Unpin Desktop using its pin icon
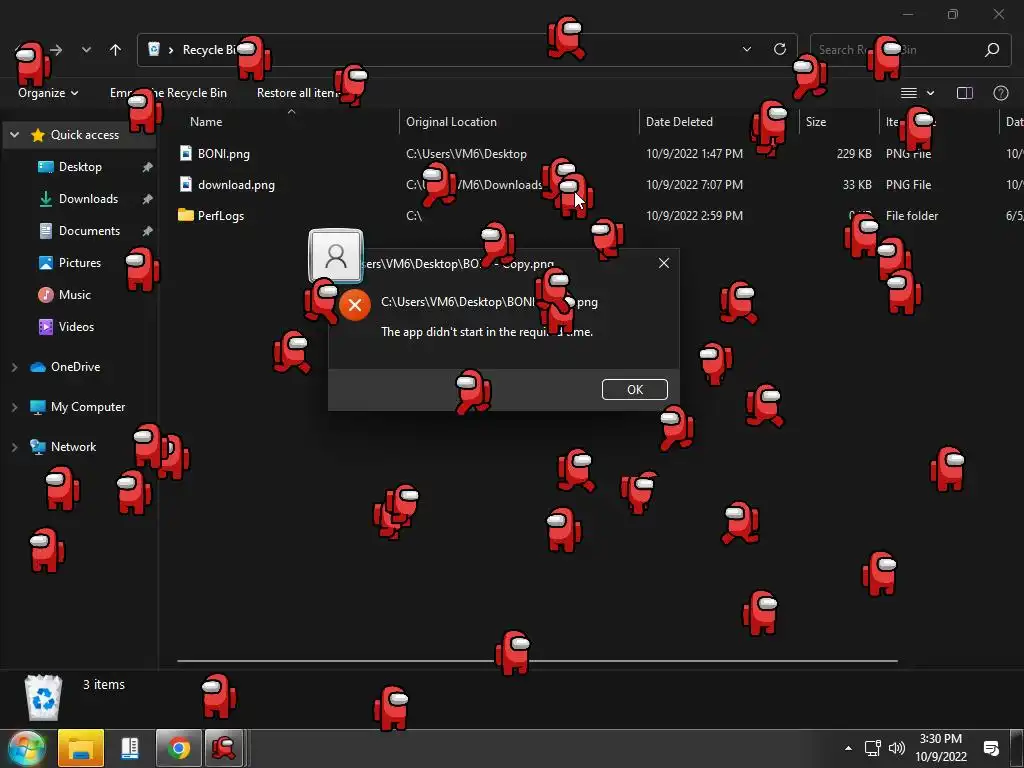 tap(148, 167)
